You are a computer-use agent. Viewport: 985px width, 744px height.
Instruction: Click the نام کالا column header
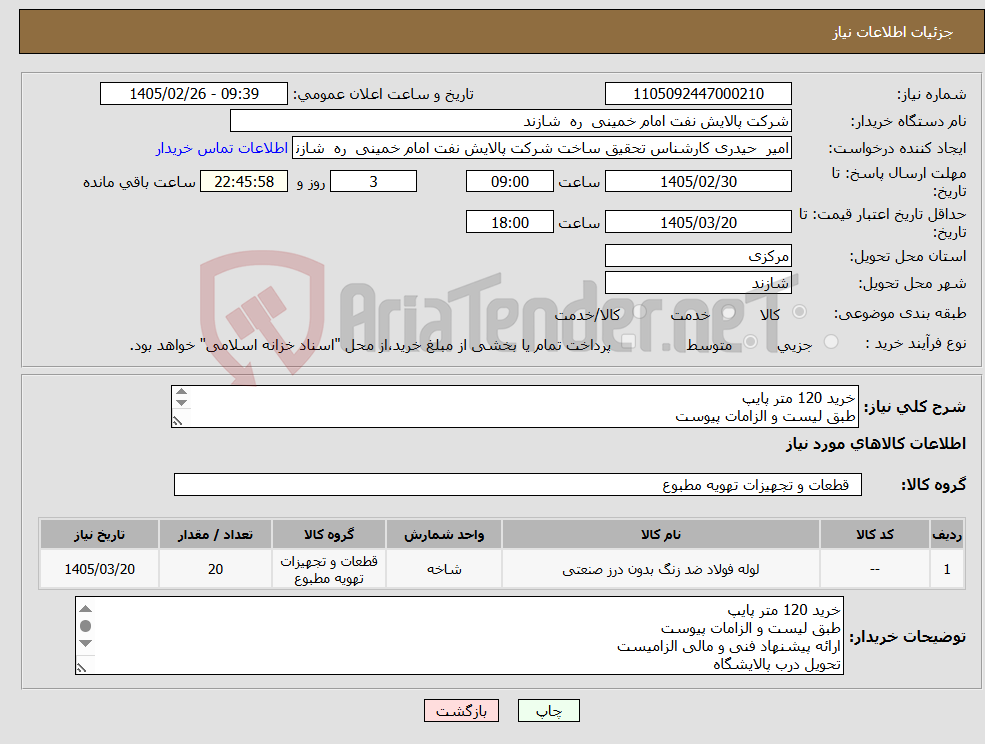coord(660,534)
